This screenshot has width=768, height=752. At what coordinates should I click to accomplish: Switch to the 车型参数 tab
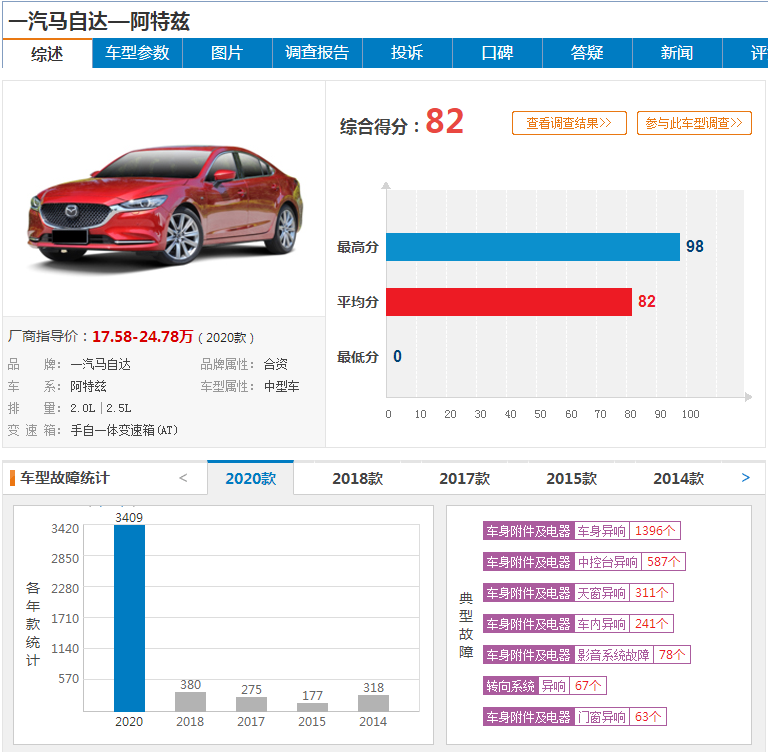[137, 53]
